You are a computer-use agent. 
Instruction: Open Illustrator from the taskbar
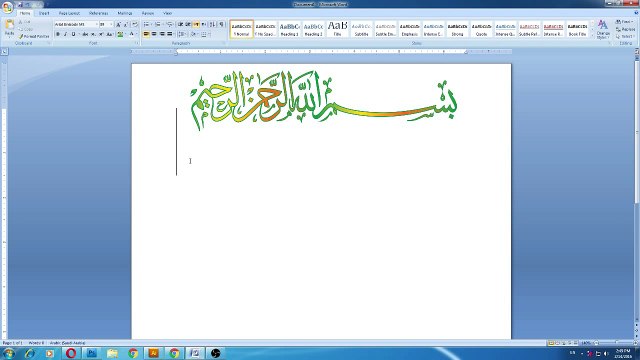(153, 353)
